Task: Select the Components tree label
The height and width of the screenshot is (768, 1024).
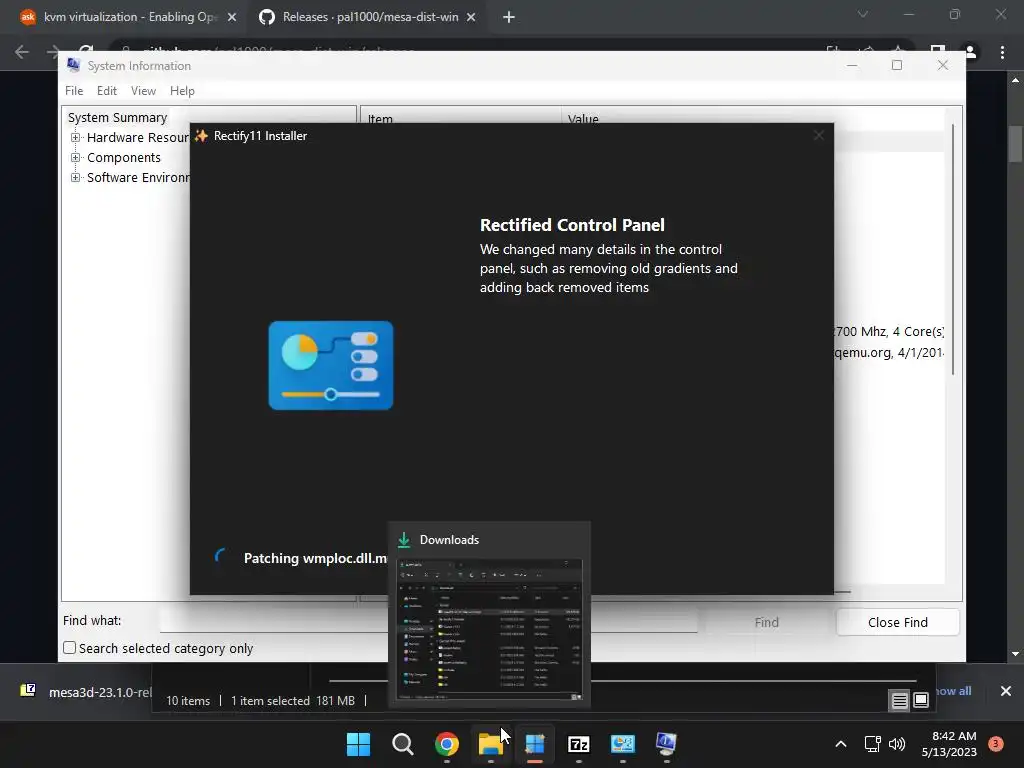Action: tap(123, 157)
